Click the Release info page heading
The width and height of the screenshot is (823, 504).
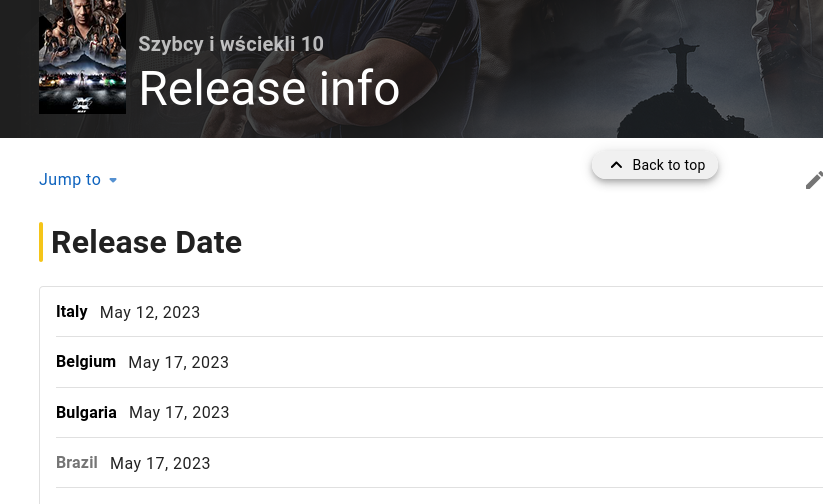tap(269, 88)
